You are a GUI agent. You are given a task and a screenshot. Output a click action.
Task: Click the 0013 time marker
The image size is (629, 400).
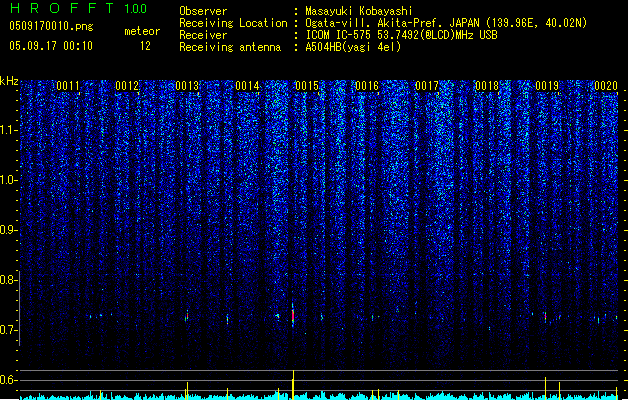(187, 86)
